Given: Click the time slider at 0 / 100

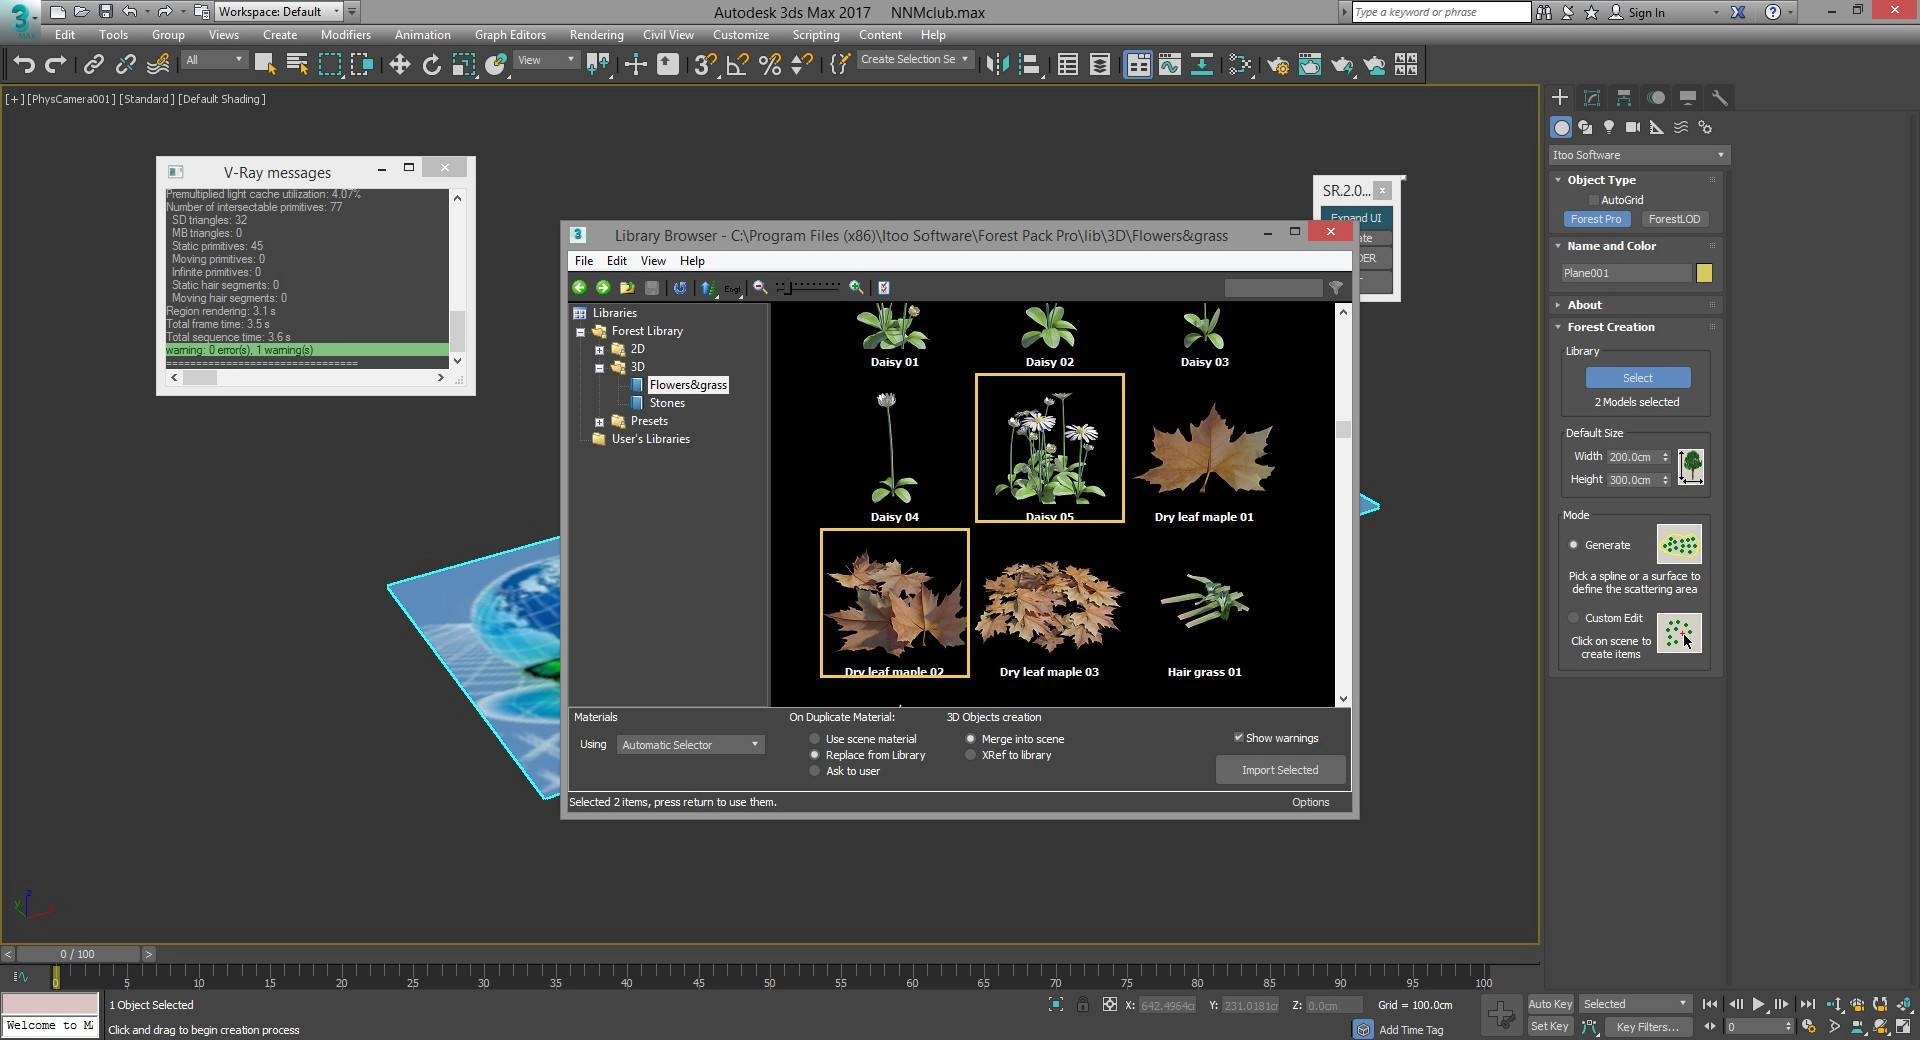Looking at the screenshot, I should [77, 954].
